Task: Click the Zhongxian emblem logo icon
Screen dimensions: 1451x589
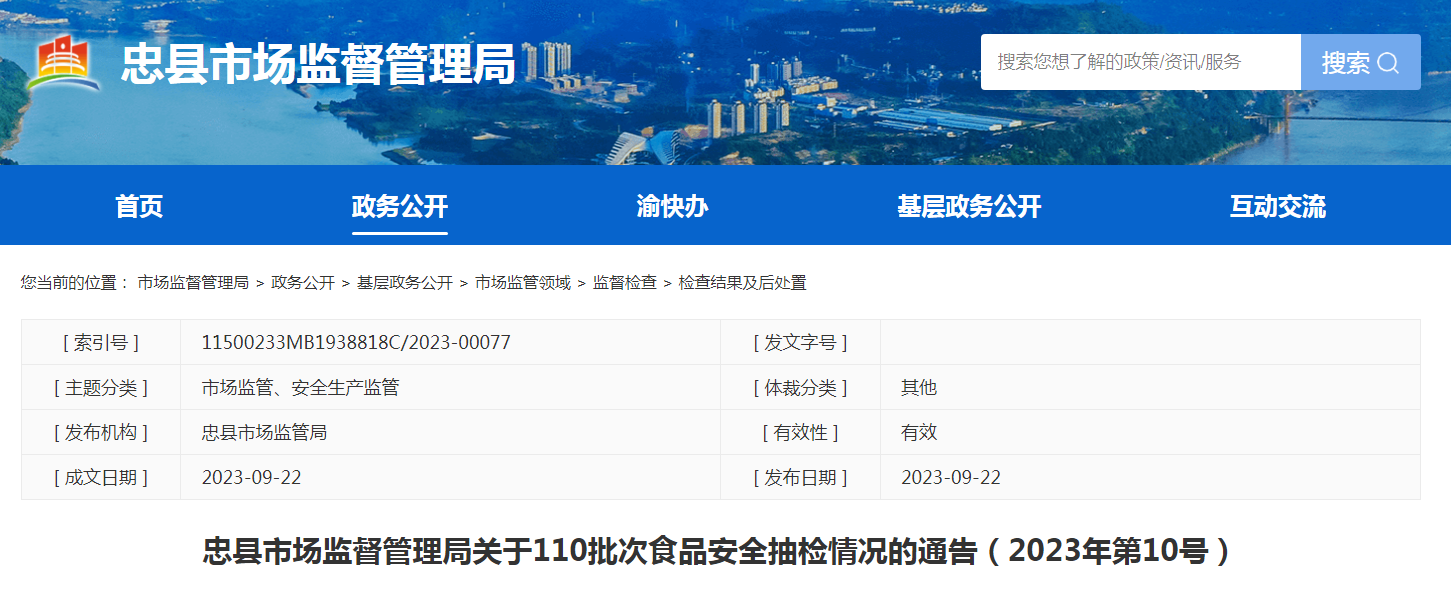Action: (x=64, y=64)
